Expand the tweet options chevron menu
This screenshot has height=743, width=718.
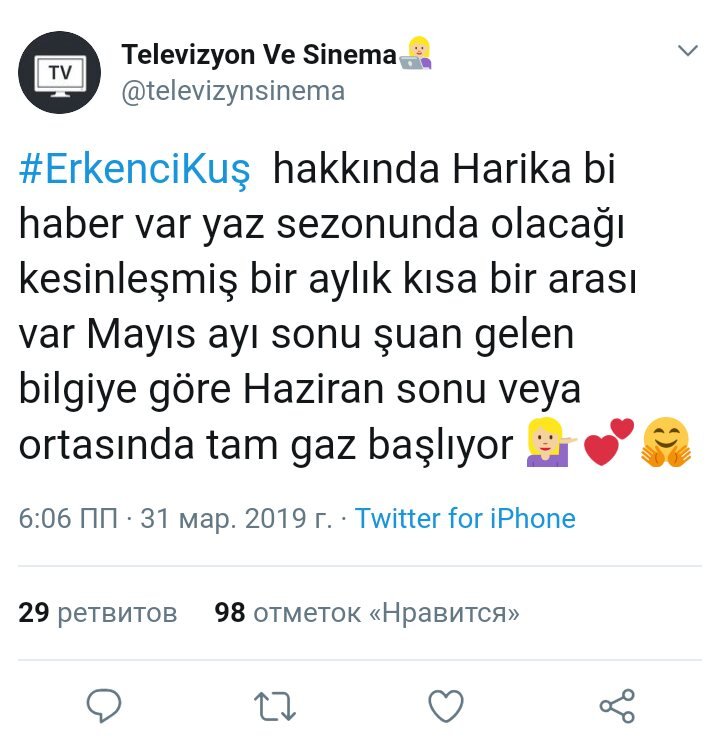pos(688,50)
